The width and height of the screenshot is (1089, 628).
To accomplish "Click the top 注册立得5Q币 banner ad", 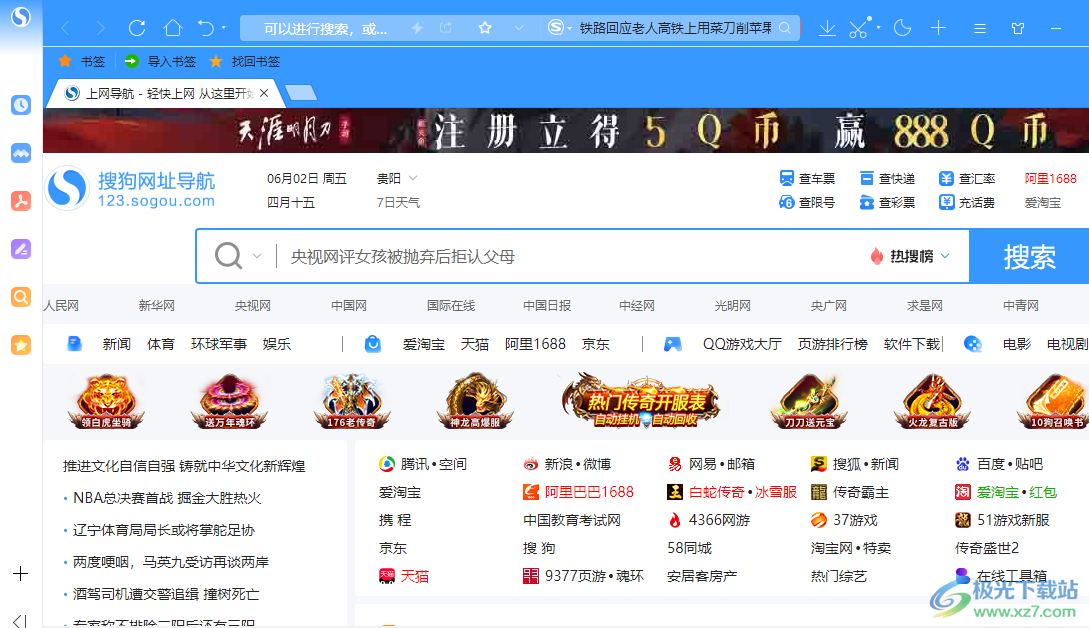I will click(x=566, y=131).
